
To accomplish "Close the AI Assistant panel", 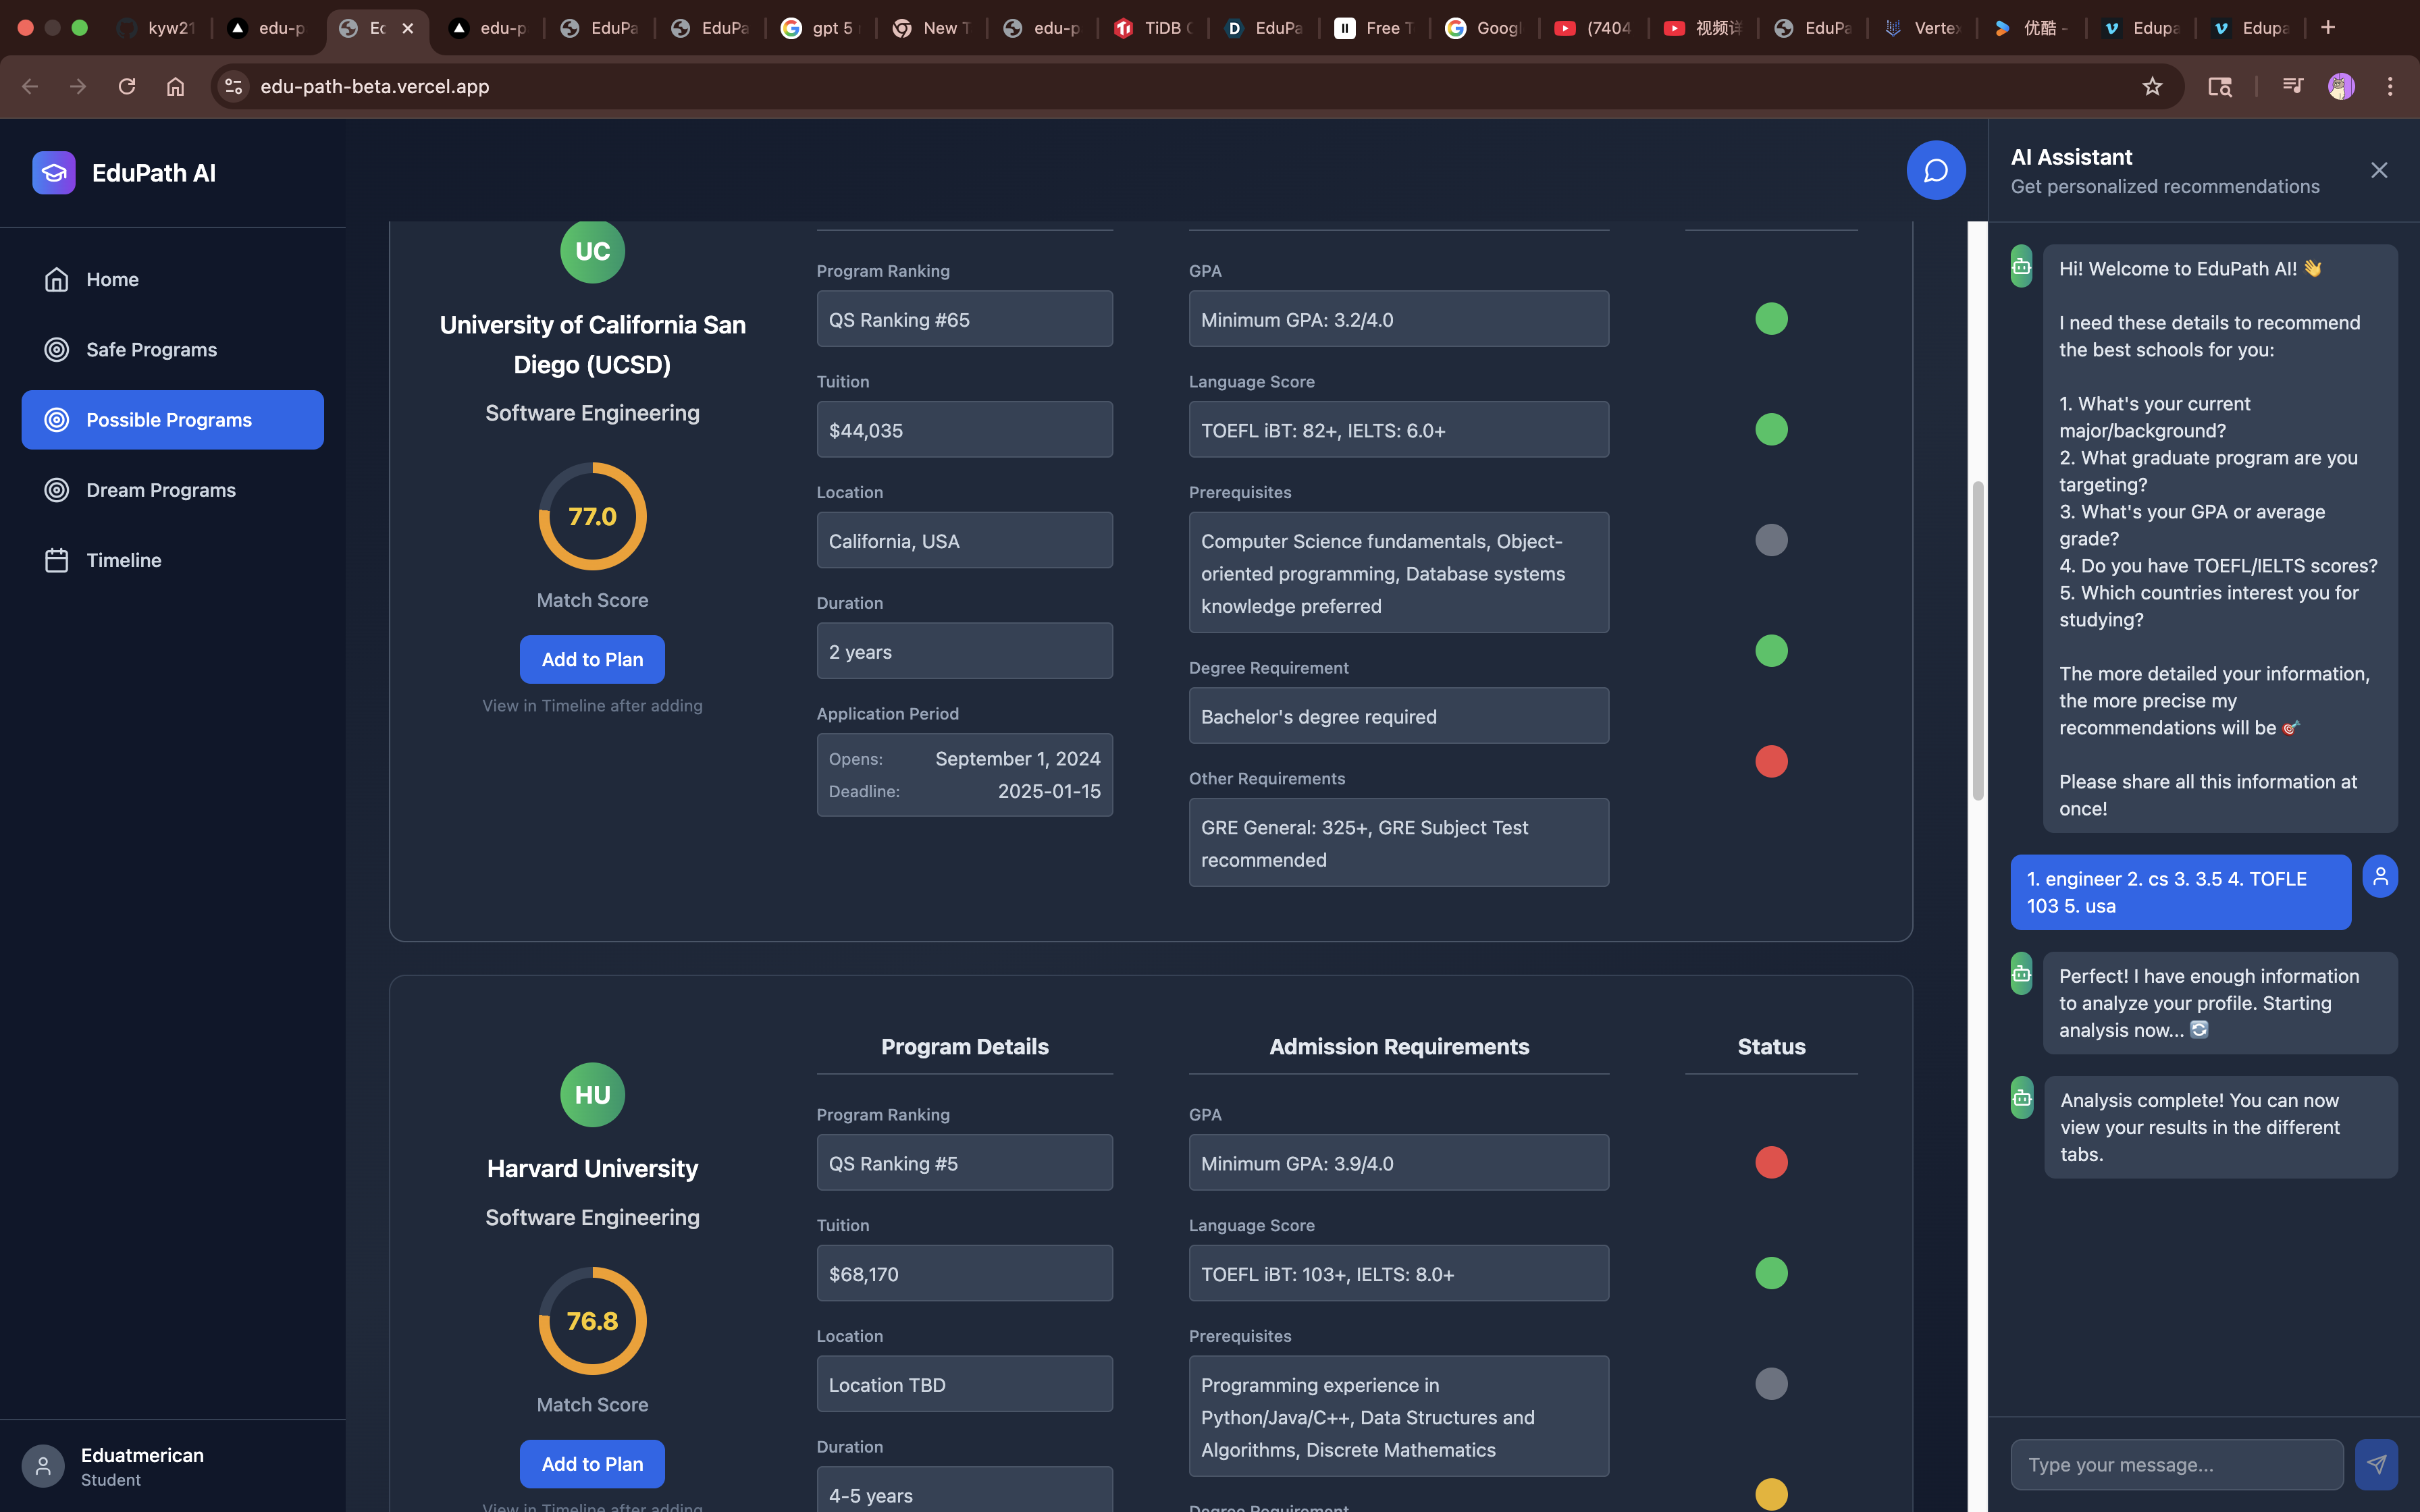I will pos(2378,170).
